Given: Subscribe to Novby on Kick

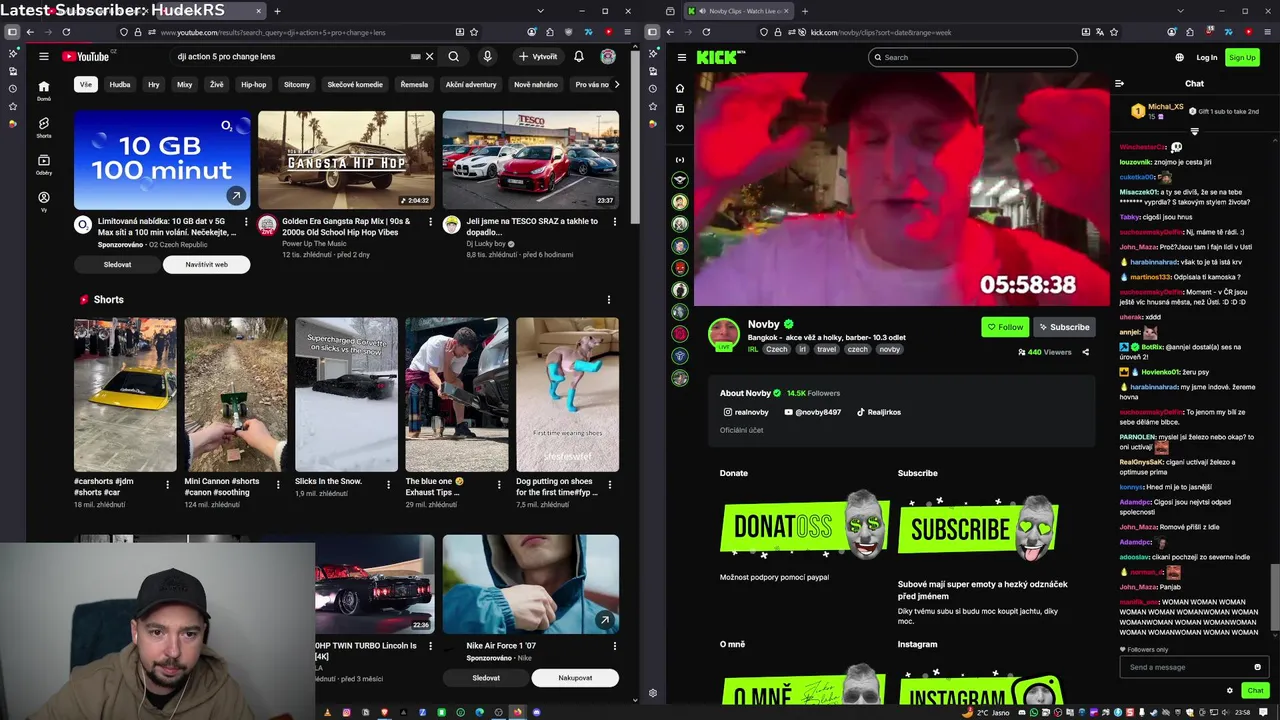Looking at the screenshot, I should tap(1063, 327).
